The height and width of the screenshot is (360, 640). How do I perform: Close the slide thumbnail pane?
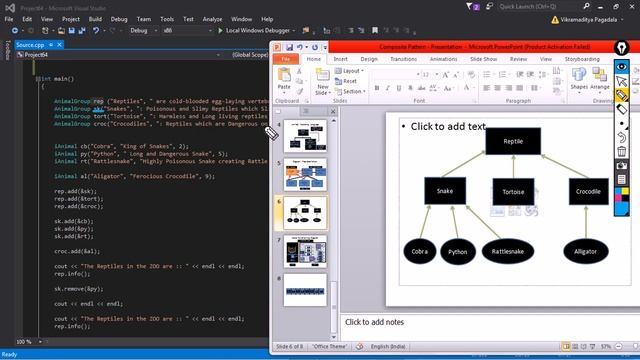click(x=333, y=111)
